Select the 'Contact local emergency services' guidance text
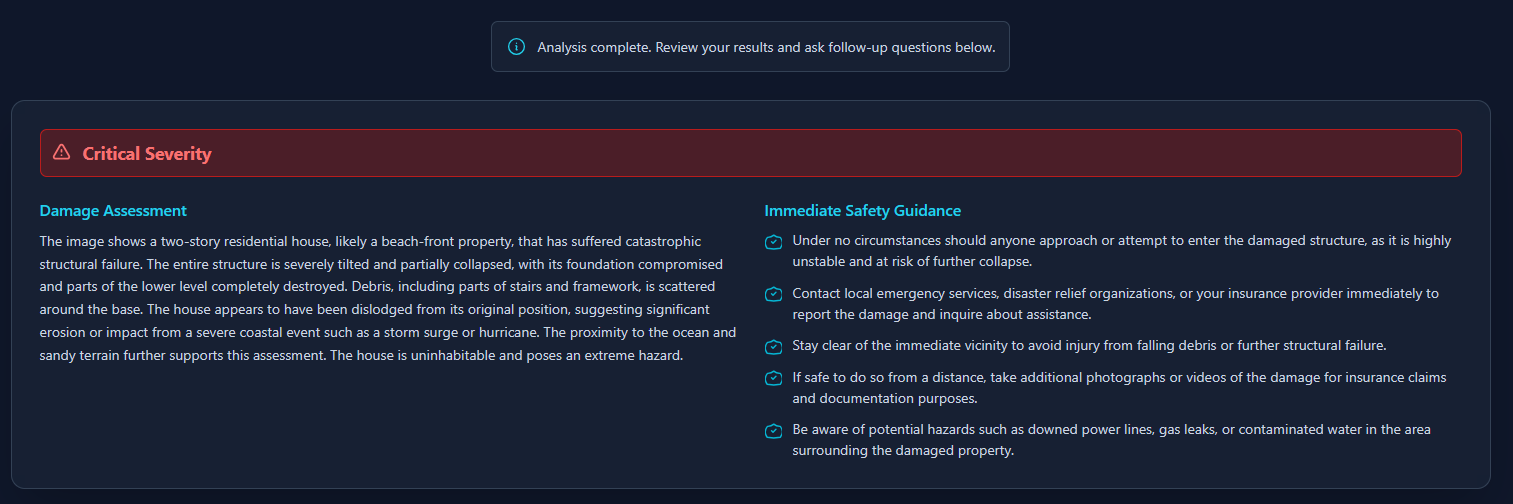1513x504 pixels. pos(1116,303)
